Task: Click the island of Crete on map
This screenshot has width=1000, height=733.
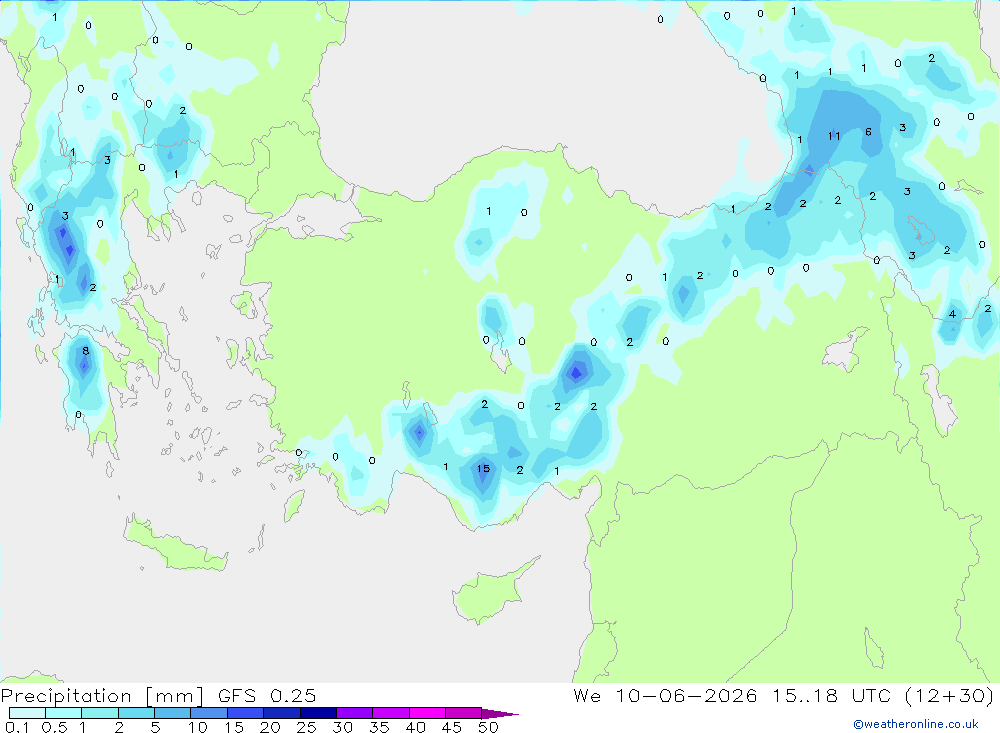Action: tap(175, 544)
